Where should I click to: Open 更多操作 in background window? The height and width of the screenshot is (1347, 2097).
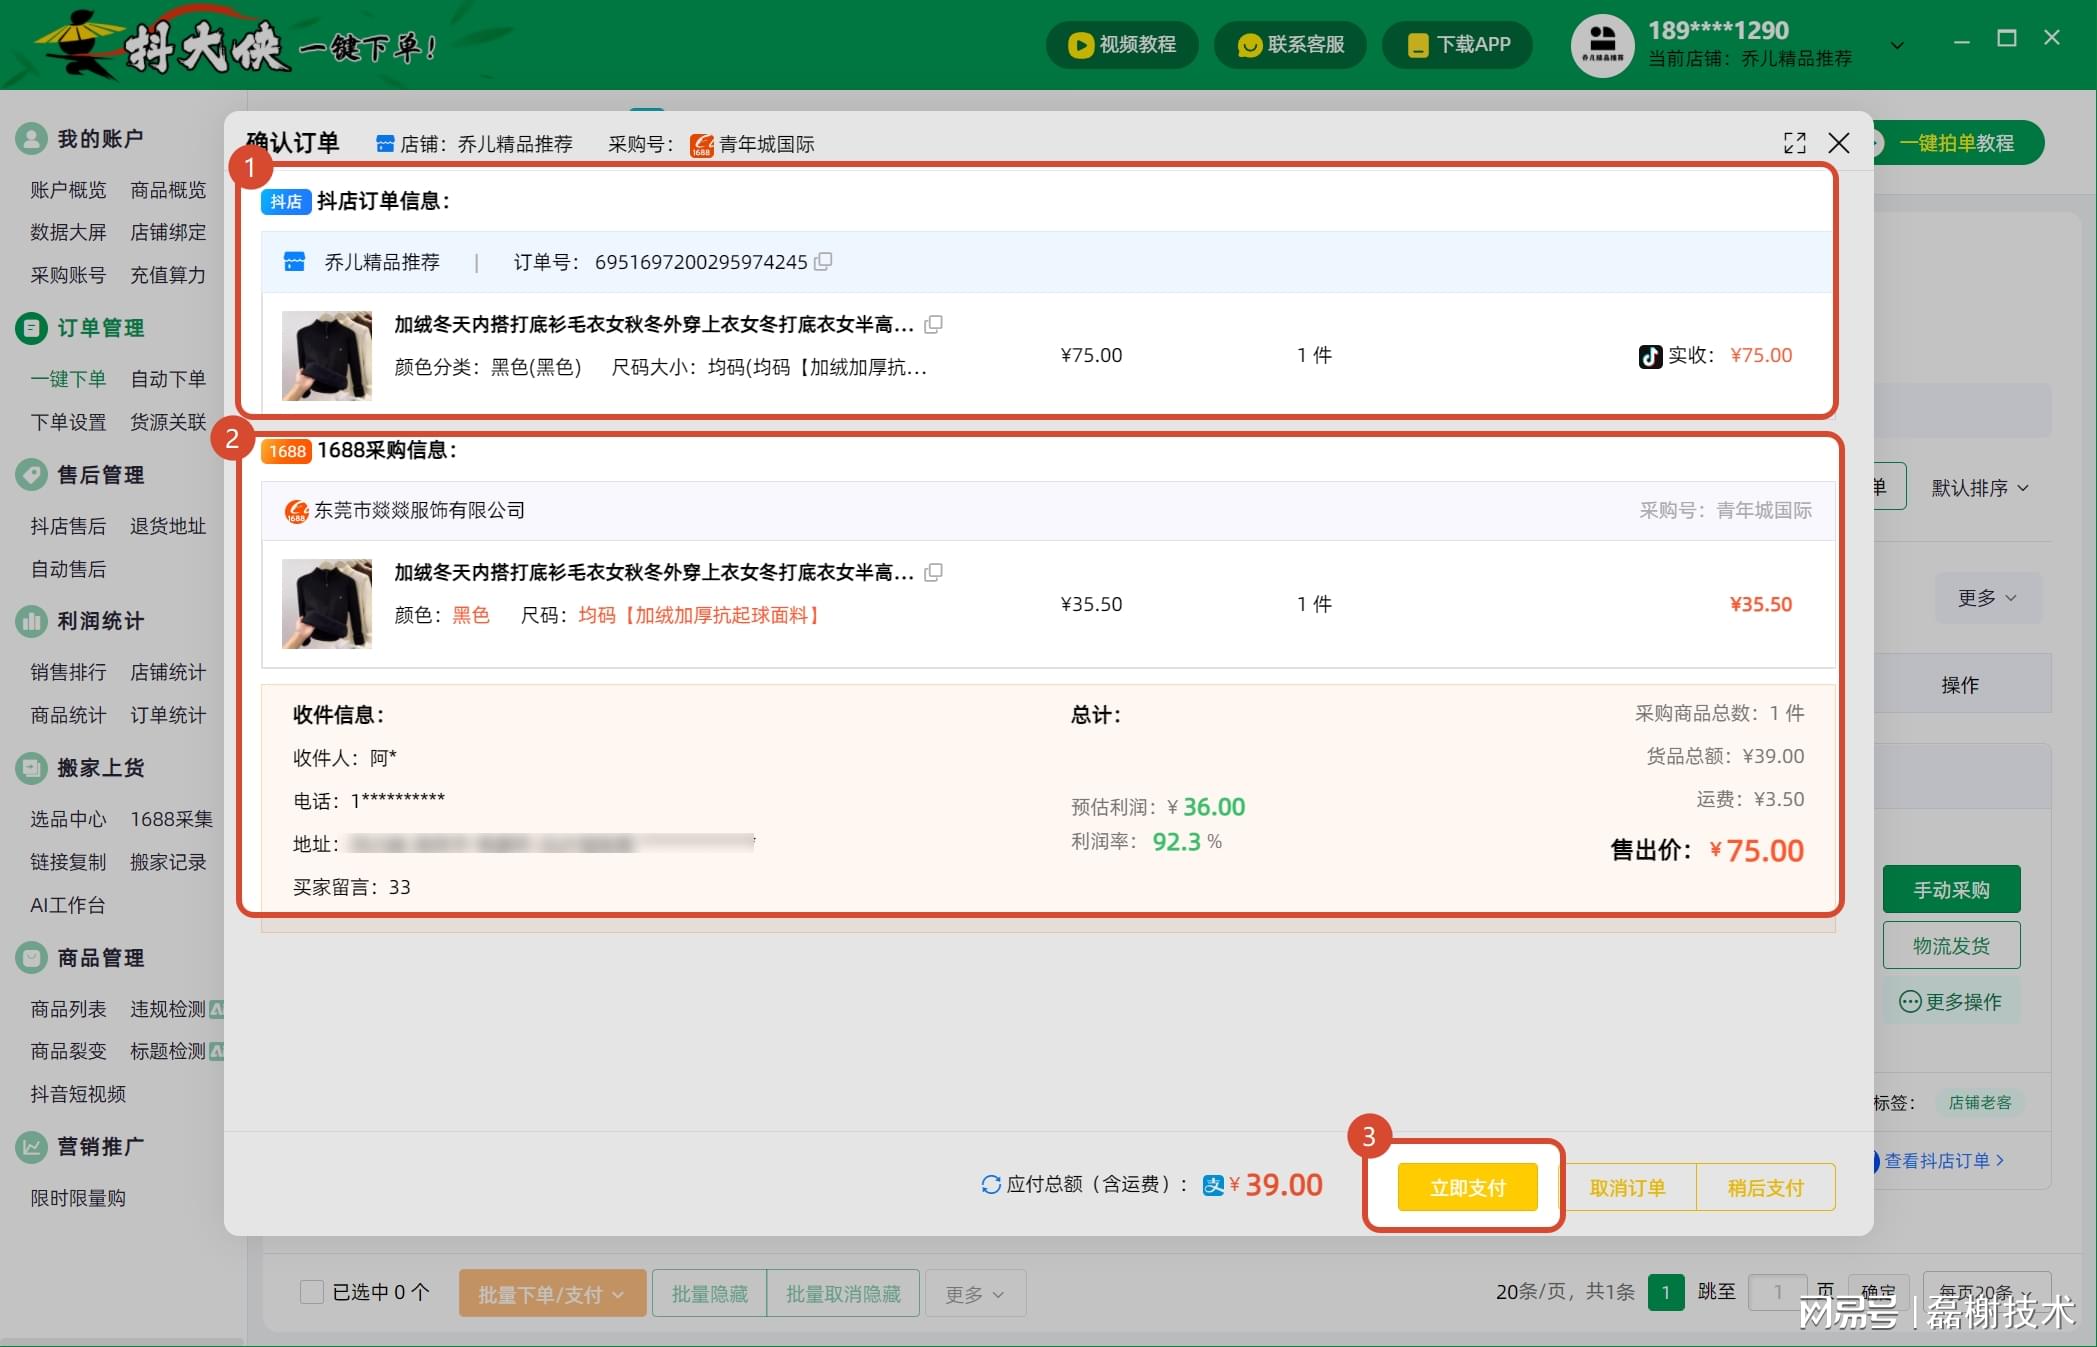tap(1951, 1001)
